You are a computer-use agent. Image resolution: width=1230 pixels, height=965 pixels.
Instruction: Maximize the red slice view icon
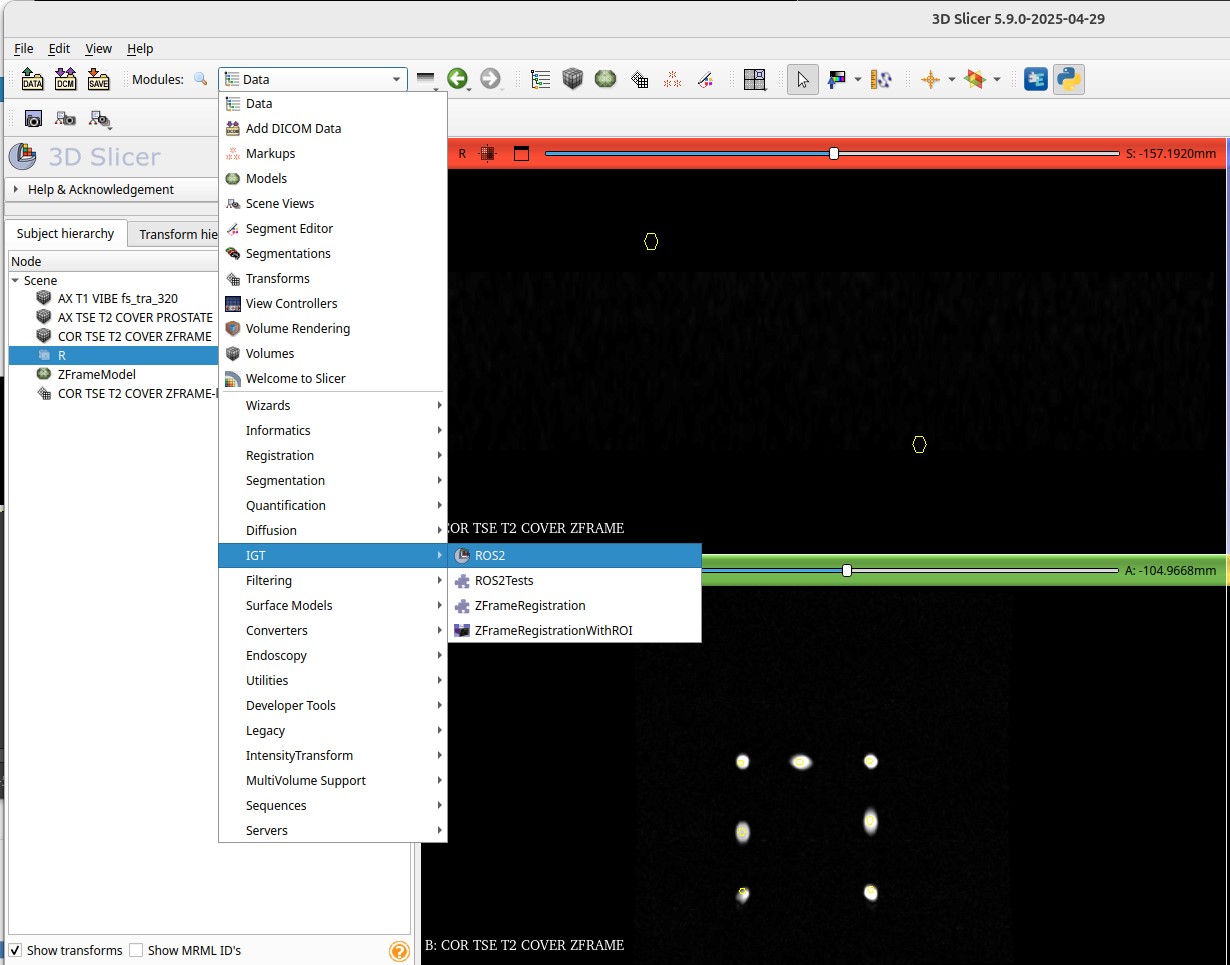(520, 153)
